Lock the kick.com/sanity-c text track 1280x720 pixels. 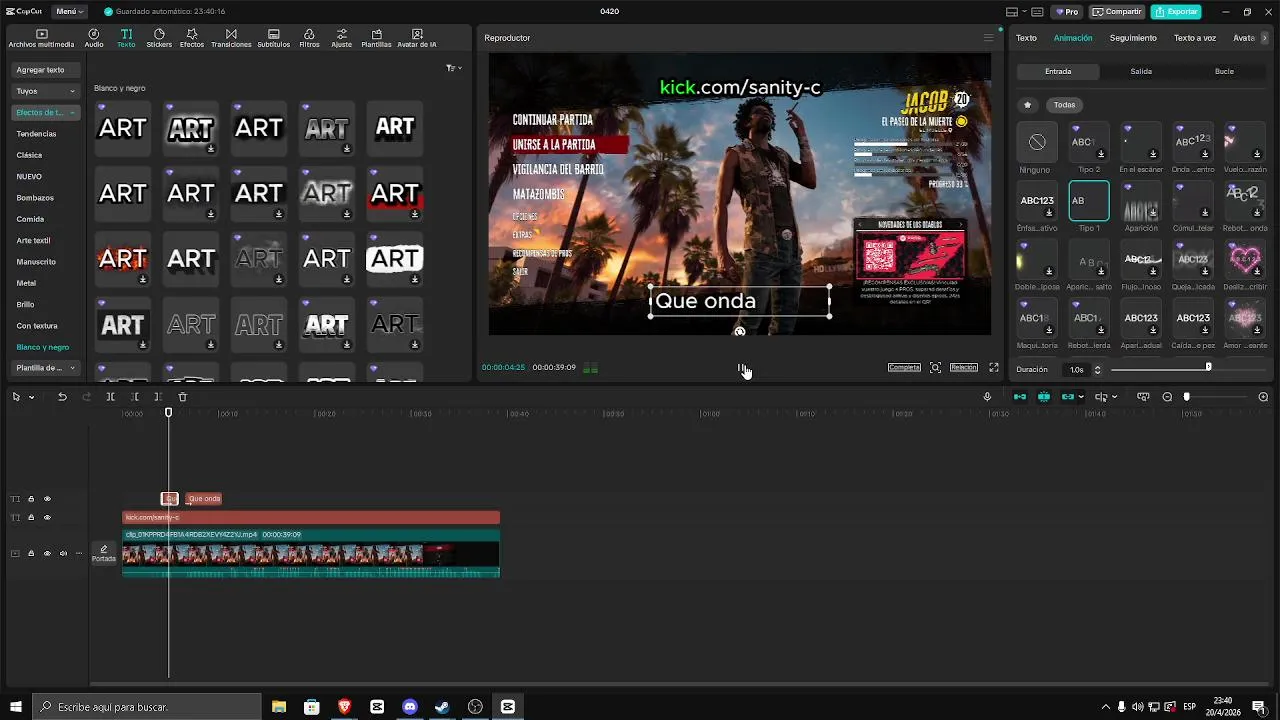click(31, 518)
